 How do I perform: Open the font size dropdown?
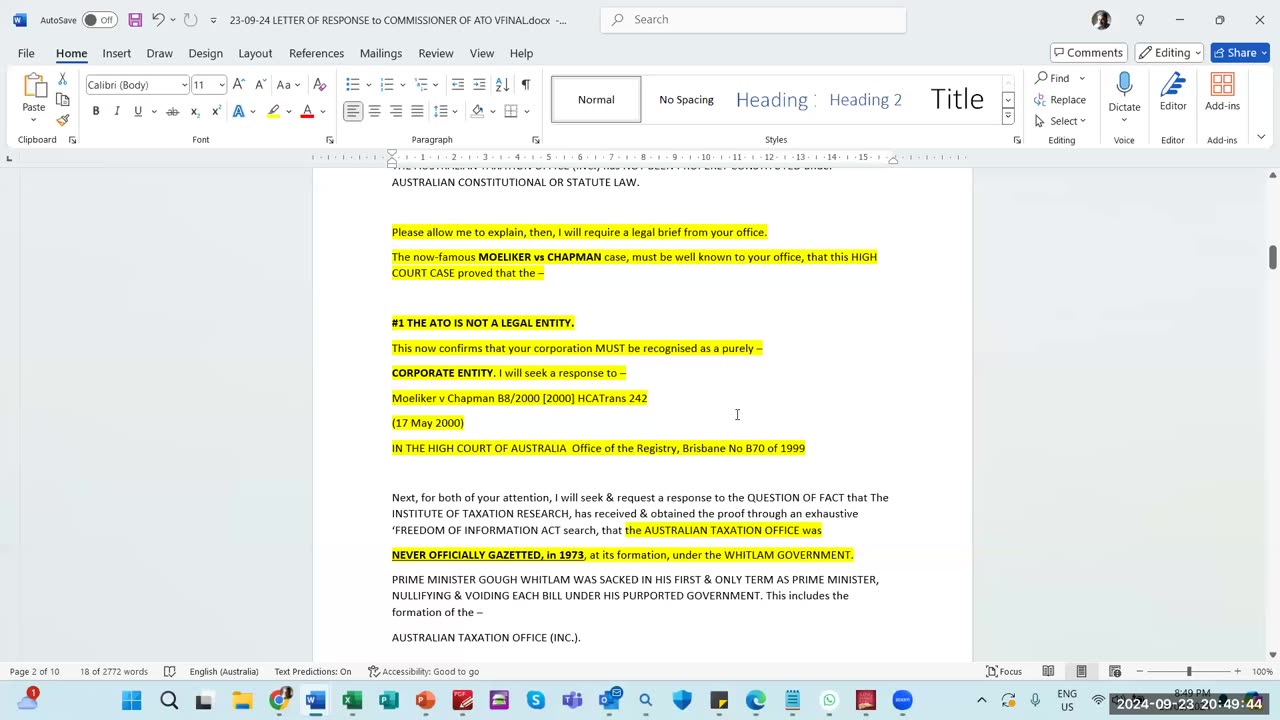[222, 85]
